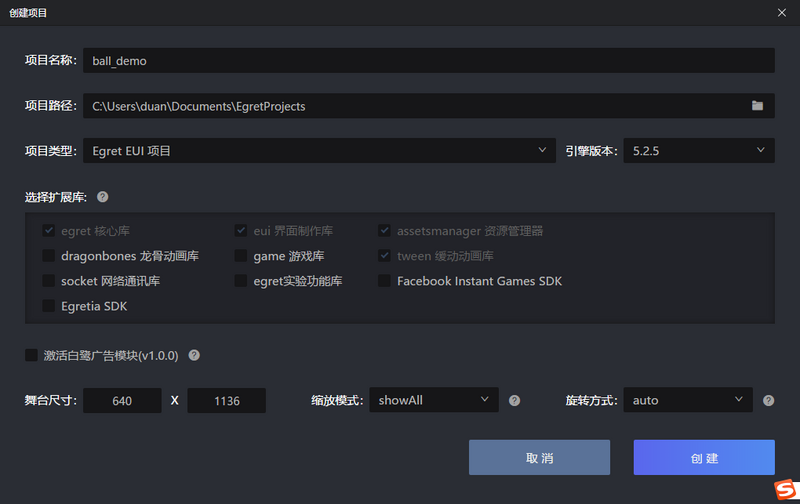The image size is (800, 504).
Task: Toggle tween 缓动动画库 checkbox
Action: pyautogui.click(x=384, y=256)
